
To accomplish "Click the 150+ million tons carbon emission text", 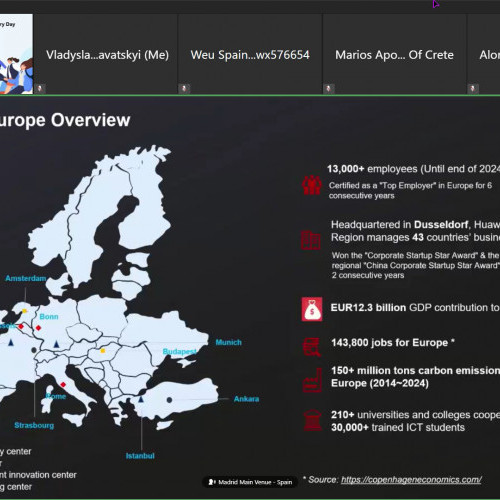I will point(415,377).
